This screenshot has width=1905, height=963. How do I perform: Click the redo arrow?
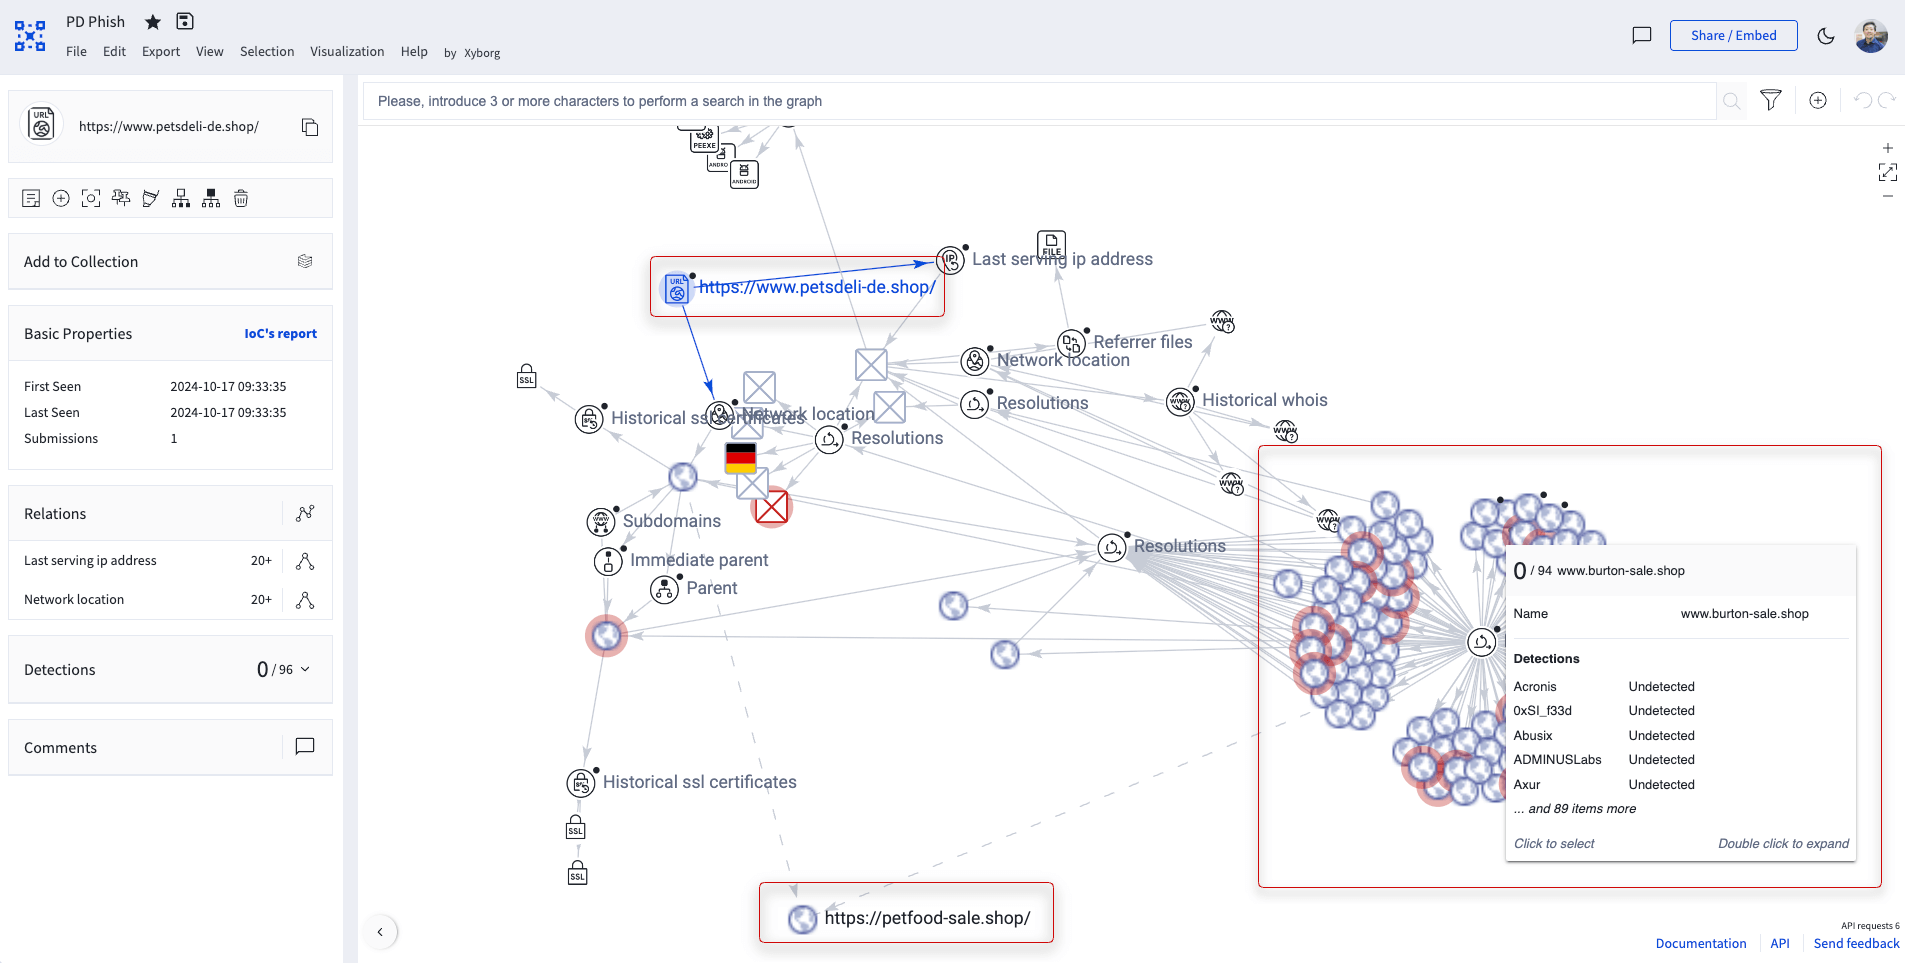click(x=1887, y=100)
